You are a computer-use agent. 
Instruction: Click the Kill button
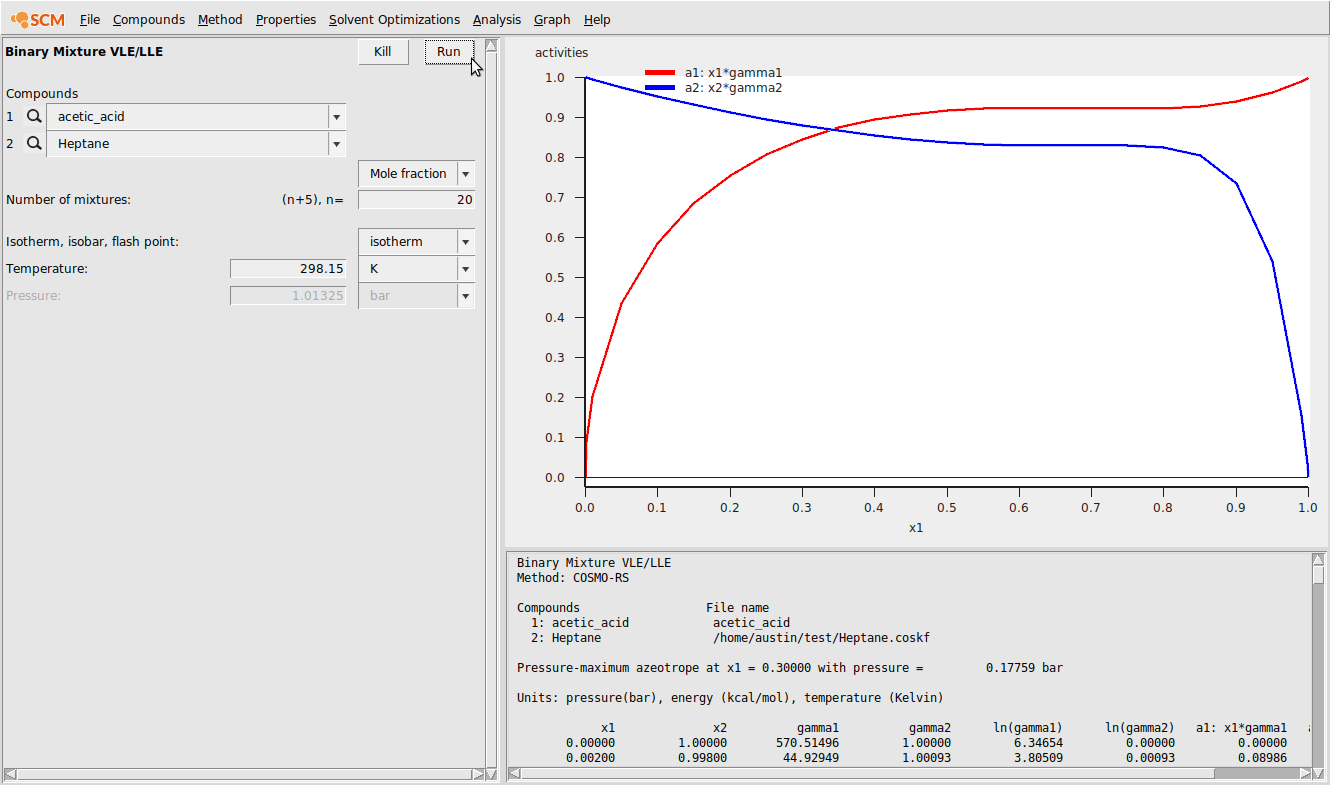coord(383,52)
